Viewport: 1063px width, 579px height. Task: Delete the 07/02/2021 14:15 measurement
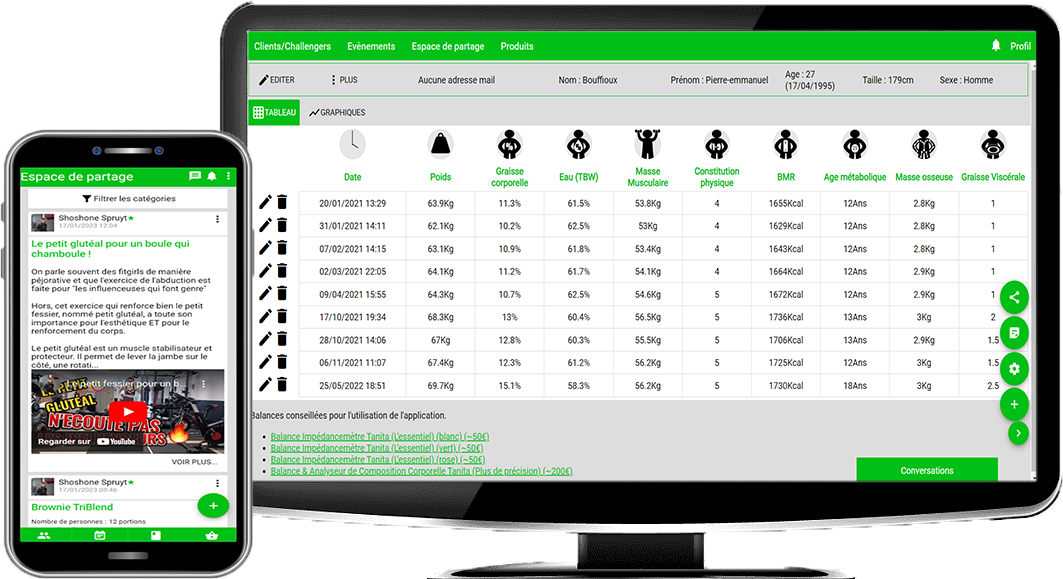click(282, 248)
